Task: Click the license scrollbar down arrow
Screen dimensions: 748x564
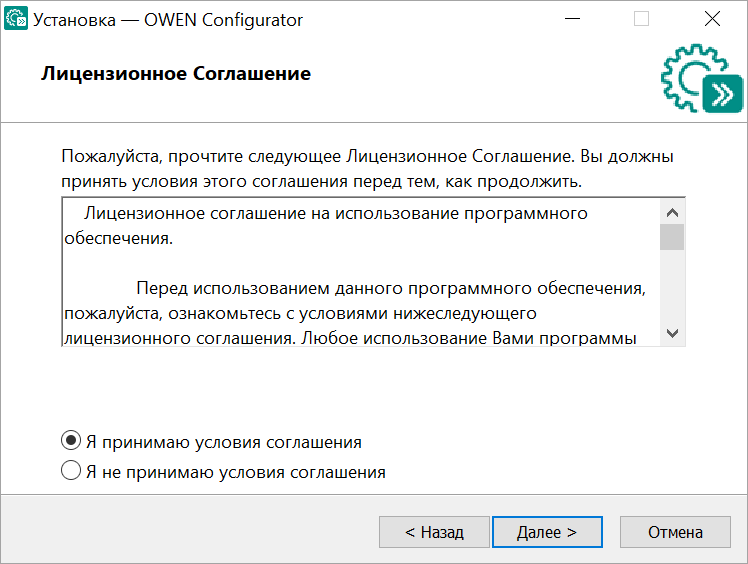Action: 672,333
